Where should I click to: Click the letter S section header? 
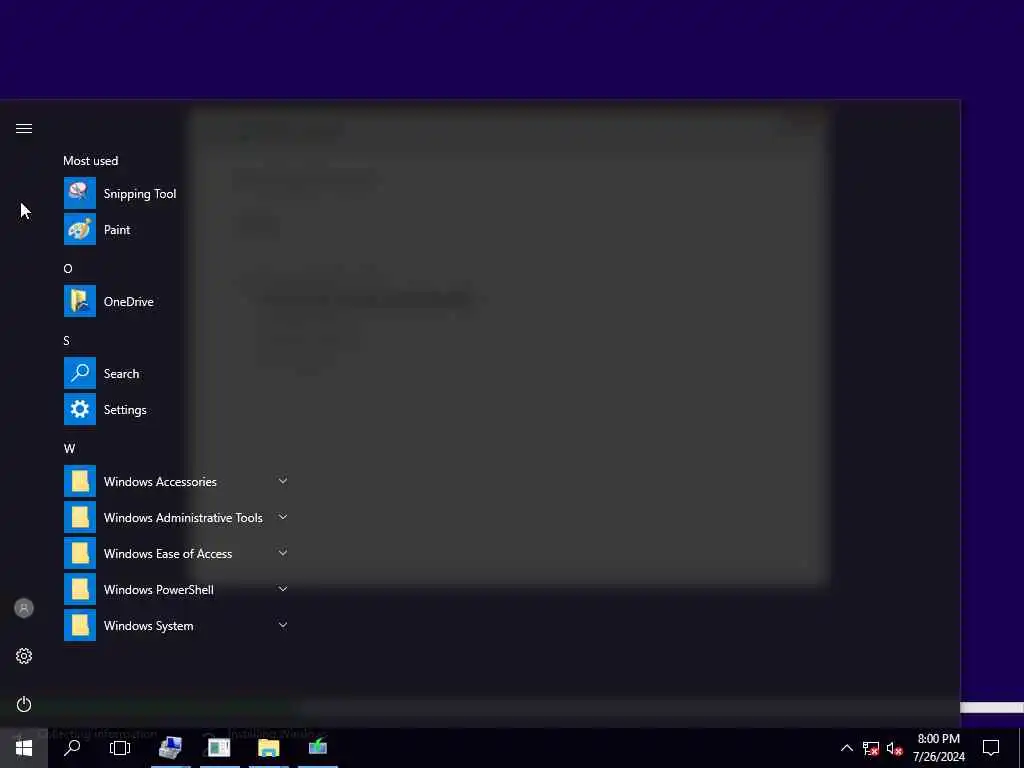click(66, 340)
